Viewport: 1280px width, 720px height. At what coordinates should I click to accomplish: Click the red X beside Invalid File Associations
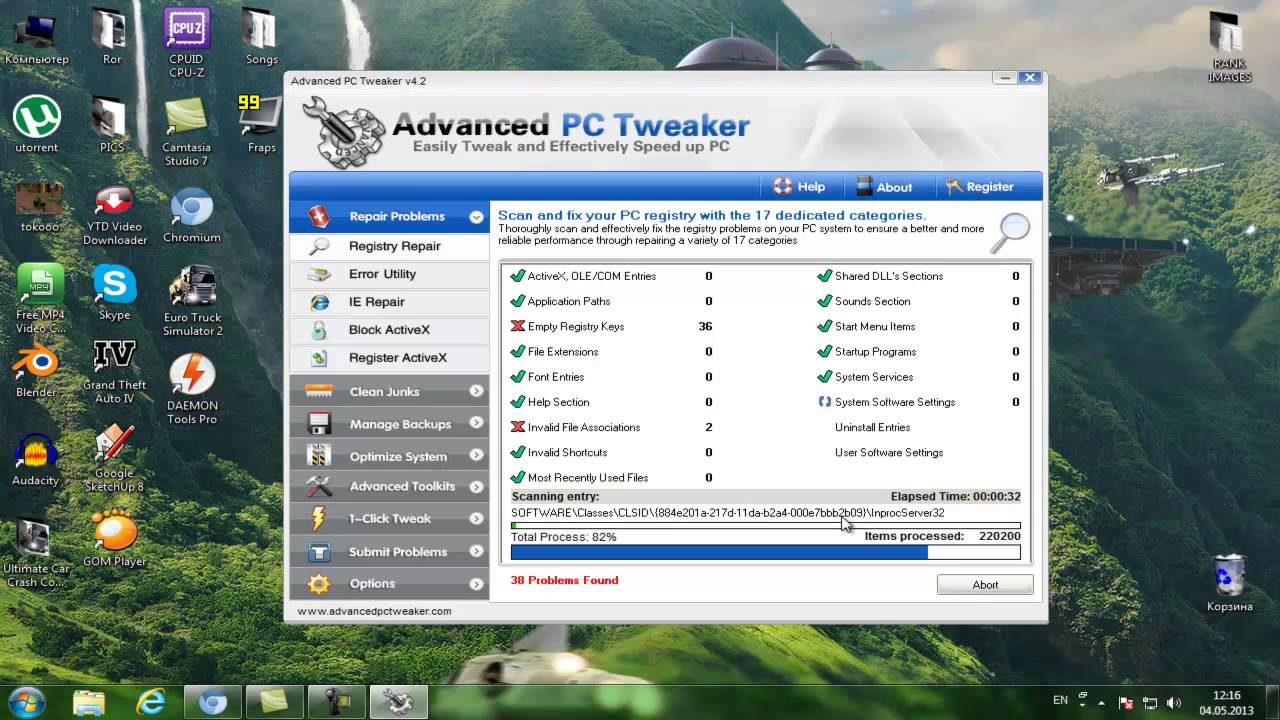pyautogui.click(x=518, y=427)
